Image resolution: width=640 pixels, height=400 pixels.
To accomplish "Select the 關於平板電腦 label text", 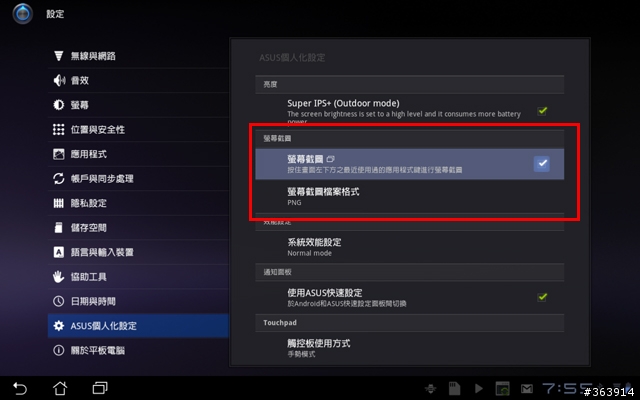I will point(98,350).
